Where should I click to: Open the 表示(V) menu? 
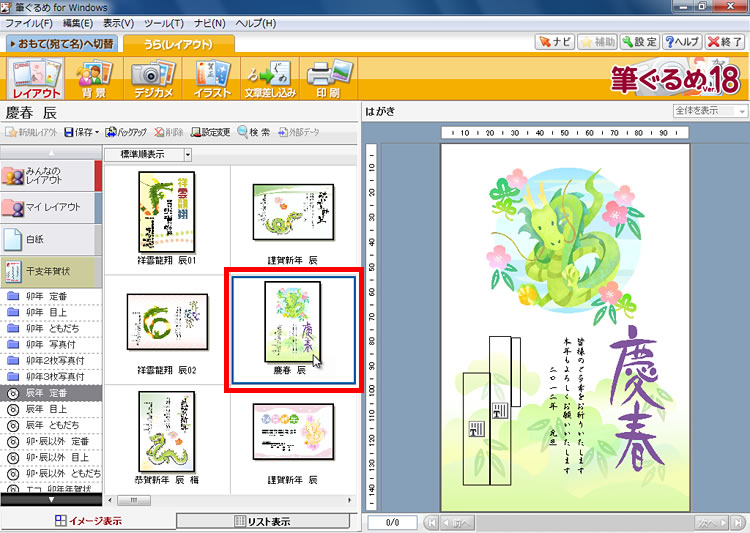[x=119, y=23]
